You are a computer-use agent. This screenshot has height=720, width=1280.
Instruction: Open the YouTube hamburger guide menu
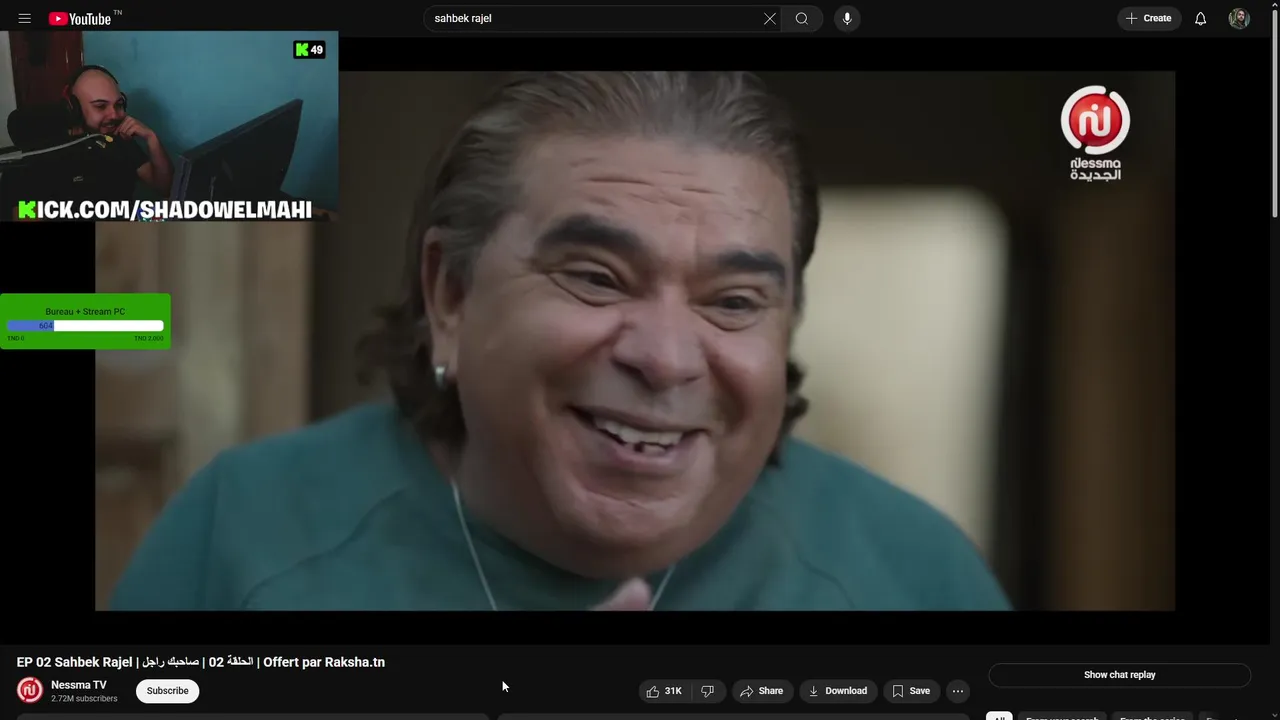click(25, 18)
